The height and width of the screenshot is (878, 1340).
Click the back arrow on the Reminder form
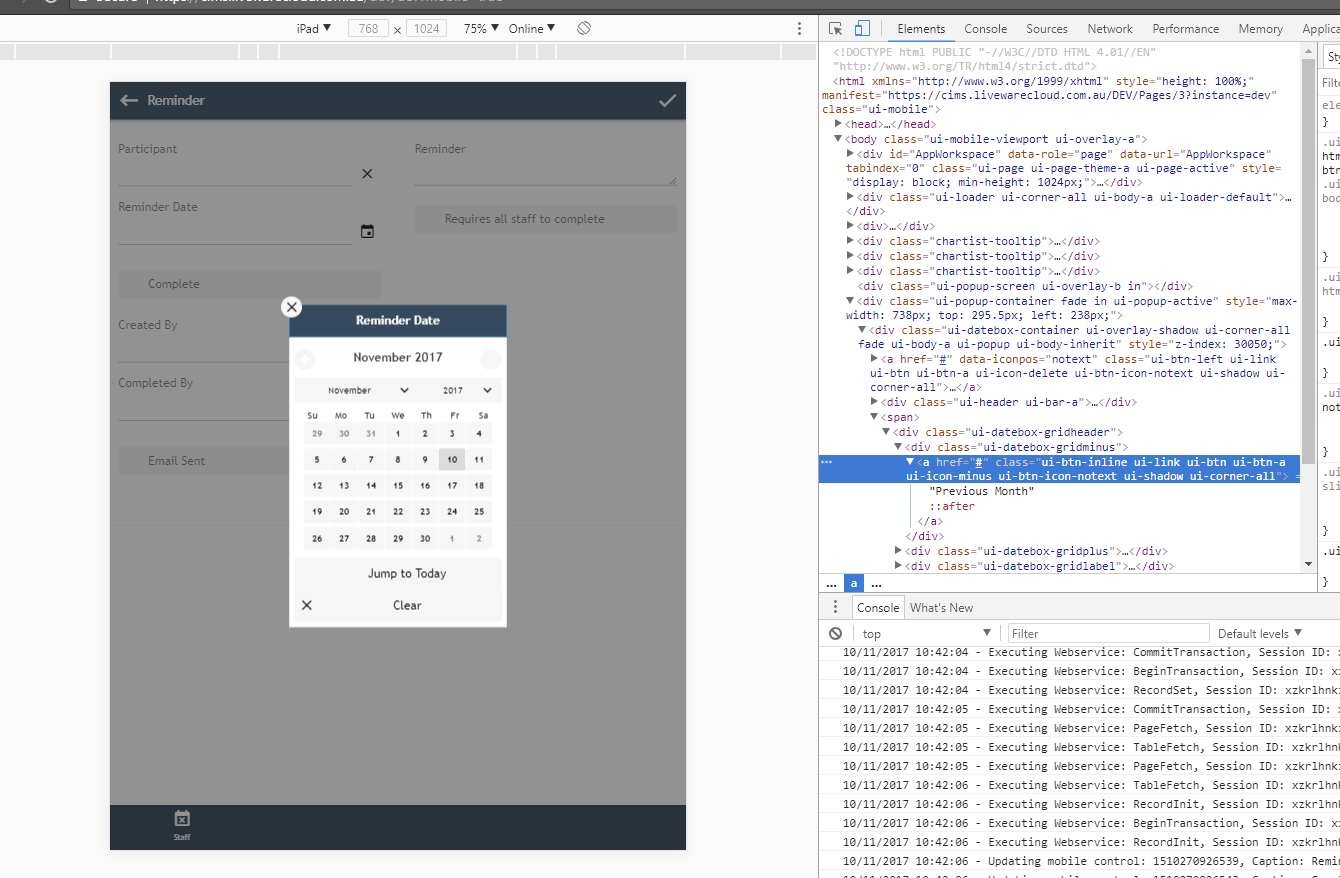pyautogui.click(x=129, y=100)
